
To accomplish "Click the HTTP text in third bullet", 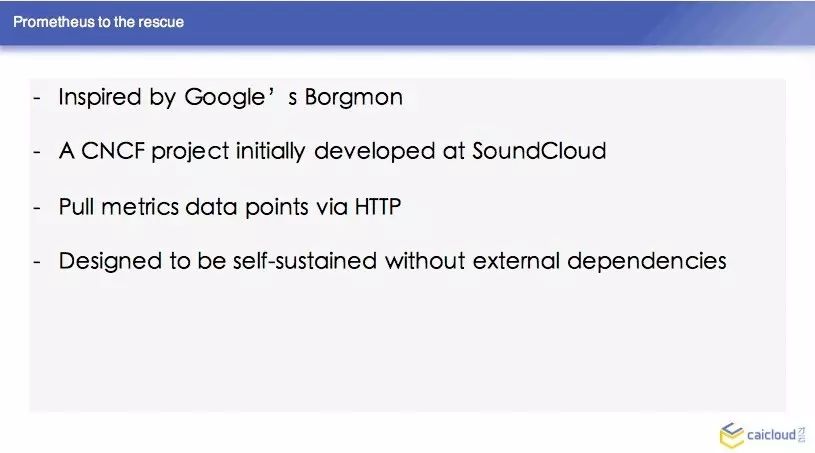I will pyautogui.click(x=378, y=207).
